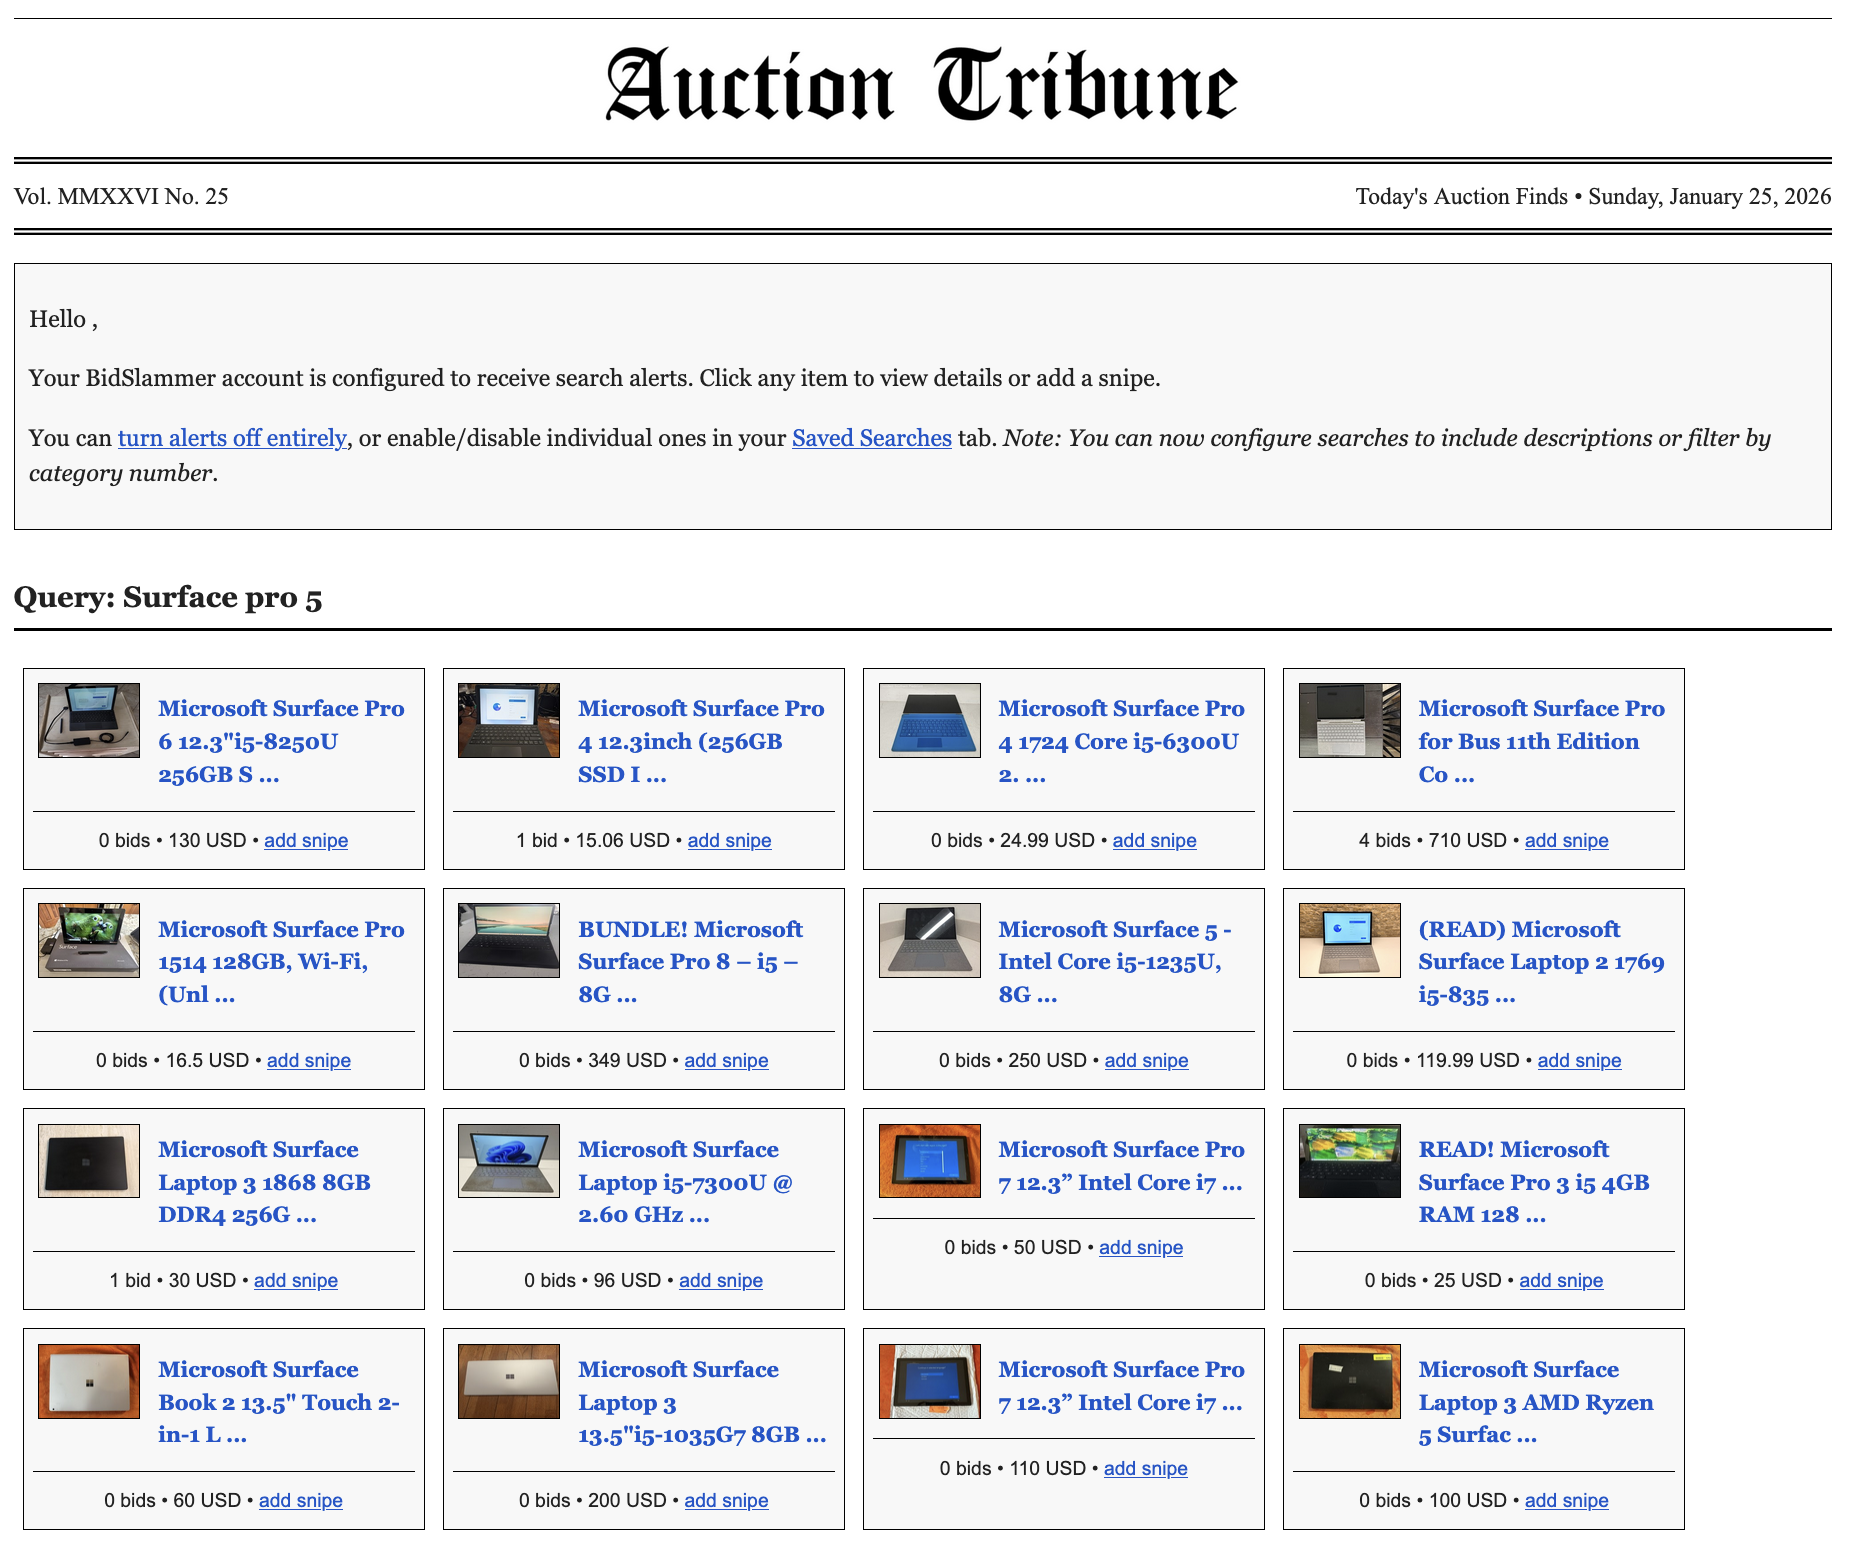Viewport: 1850px width, 1546px height.
Task: Click the Surface Book 2 thumbnail image
Action: tap(88, 1380)
